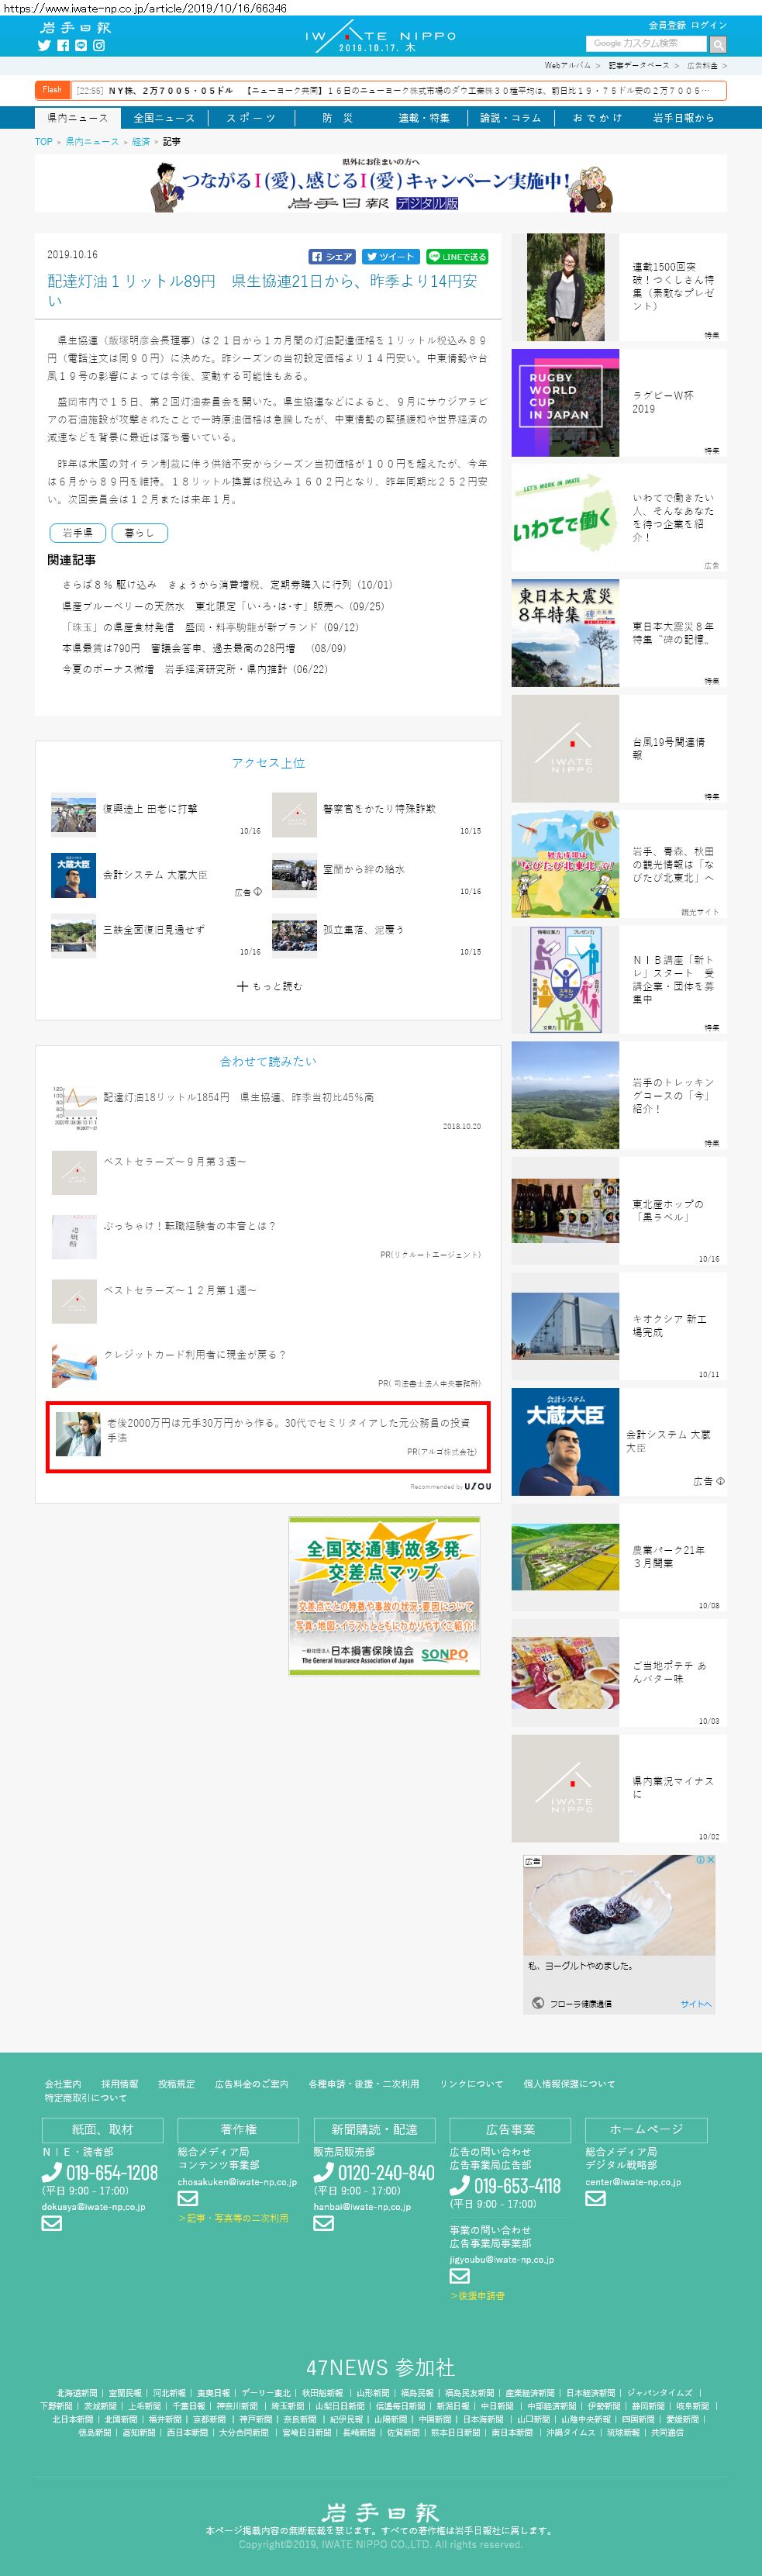Open the Facebook icon in the header
Image resolution: width=762 pixels, height=2576 pixels.
[x=63, y=46]
